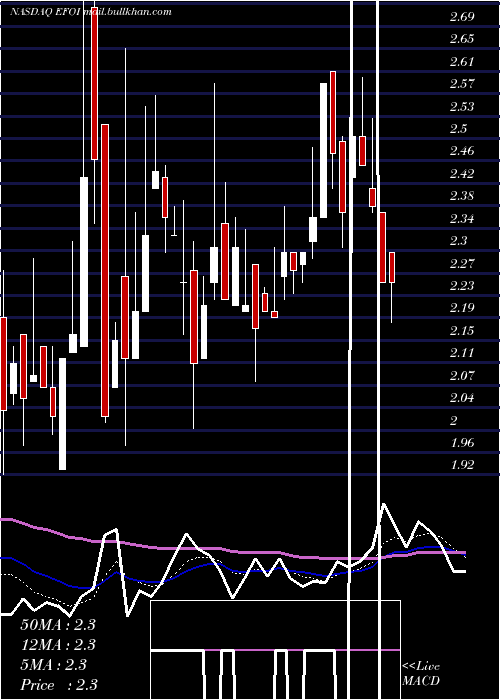Click the 2.19 price axis label
Image resolution: width=500 pixels, height=700 pixels.
point(462,308)
